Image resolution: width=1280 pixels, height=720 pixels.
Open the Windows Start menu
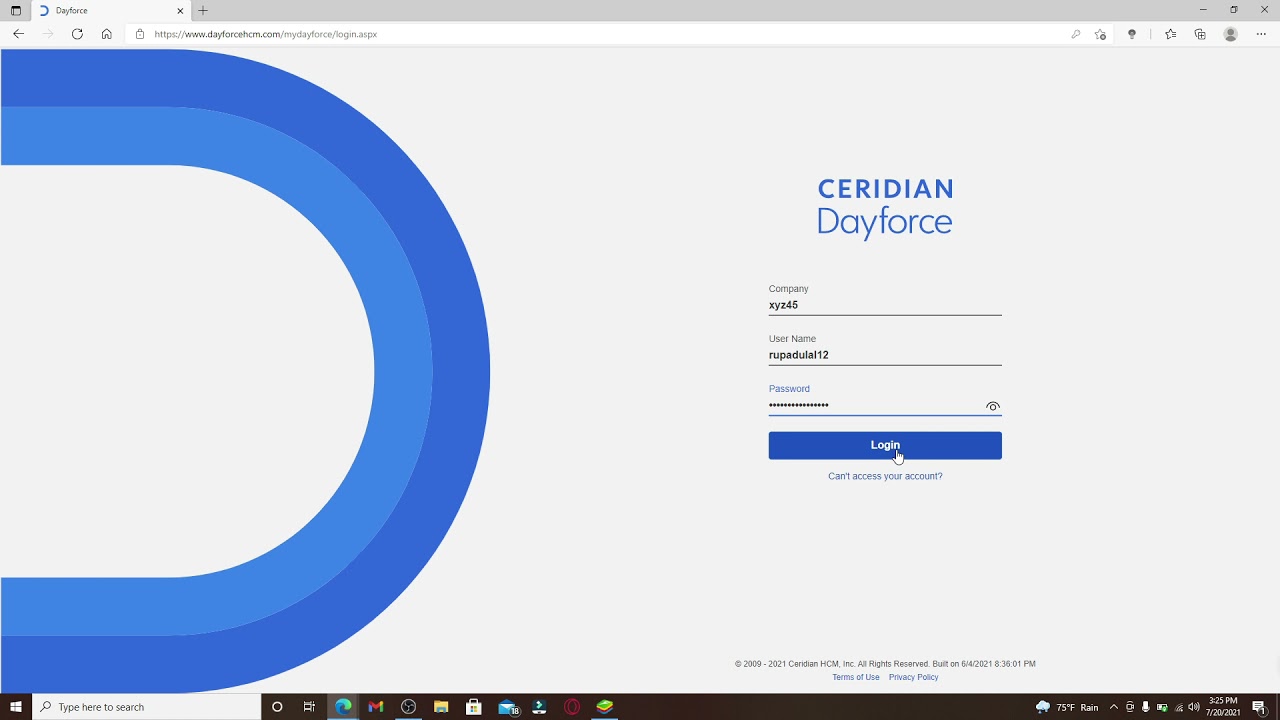point(16,707)
